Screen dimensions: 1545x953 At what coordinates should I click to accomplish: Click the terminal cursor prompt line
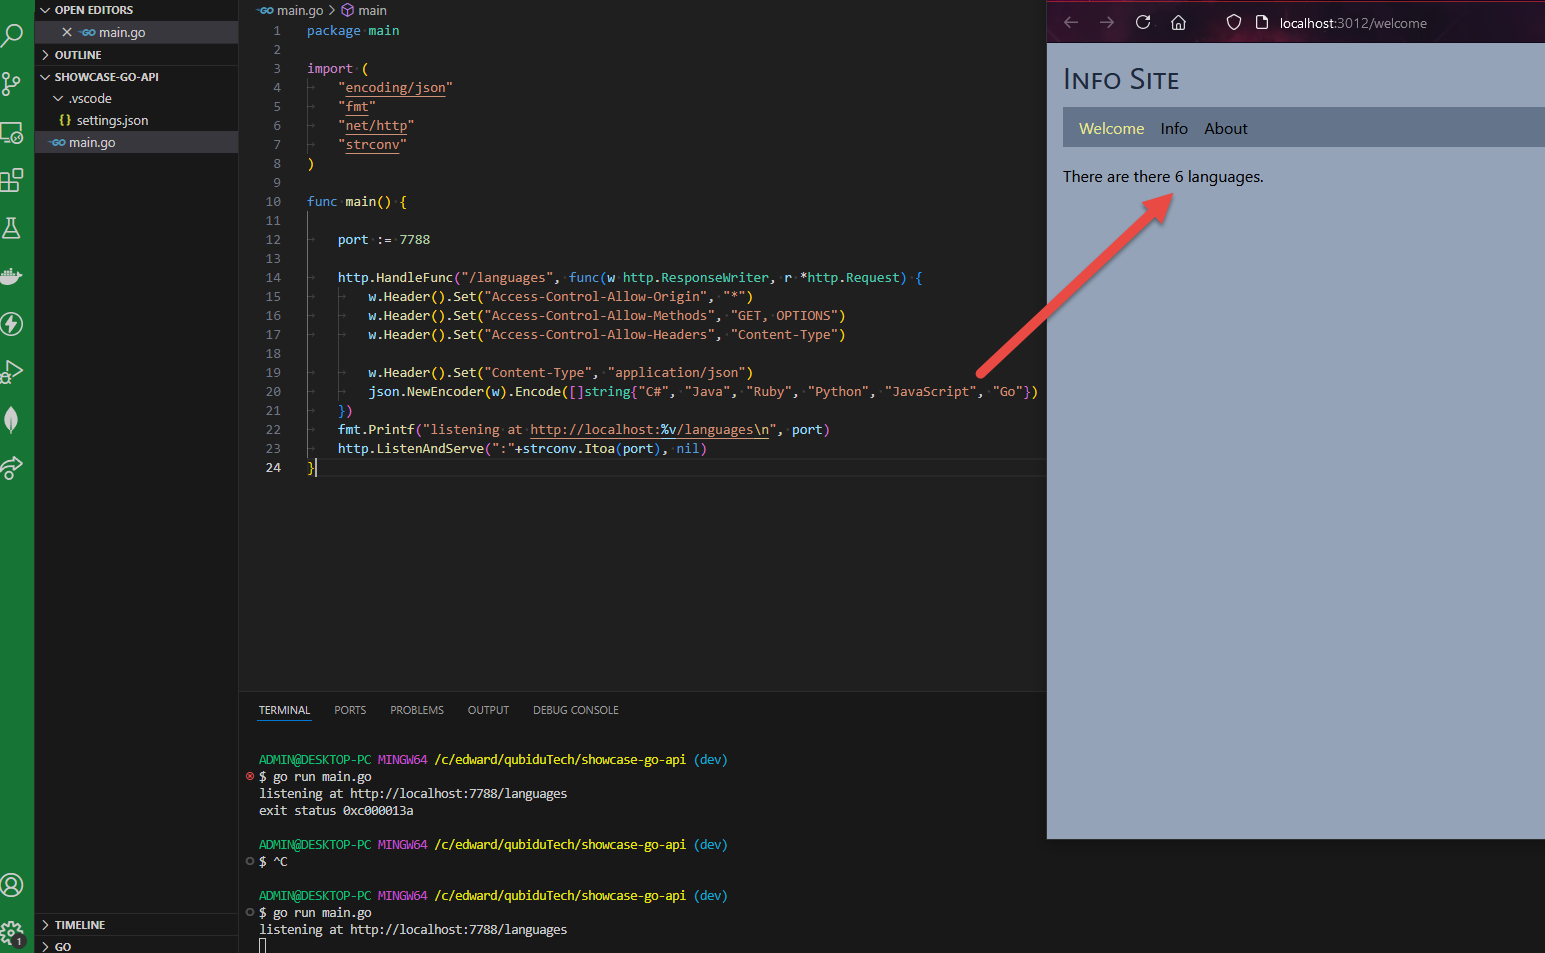[x=262, y=946]
